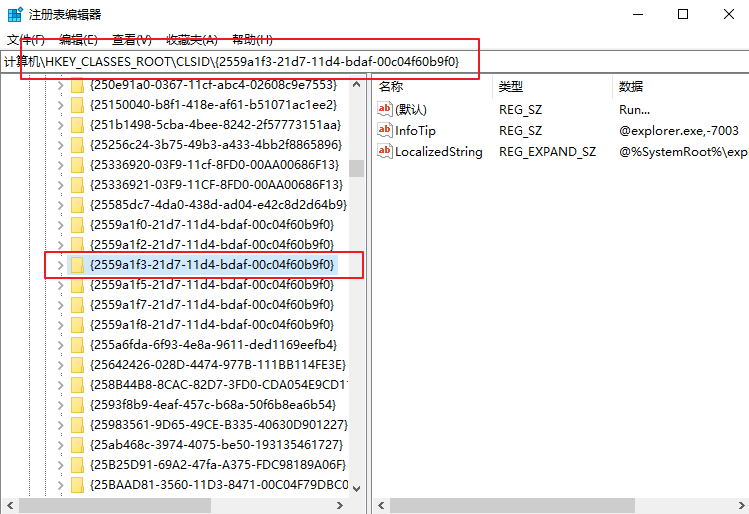Click folder icon of {2559a1f3-21d7-11d4-bdaf-00c04f60b9f0} key
Image resolution: width=749 pixels, height=514 pixels.
[77, 265]
